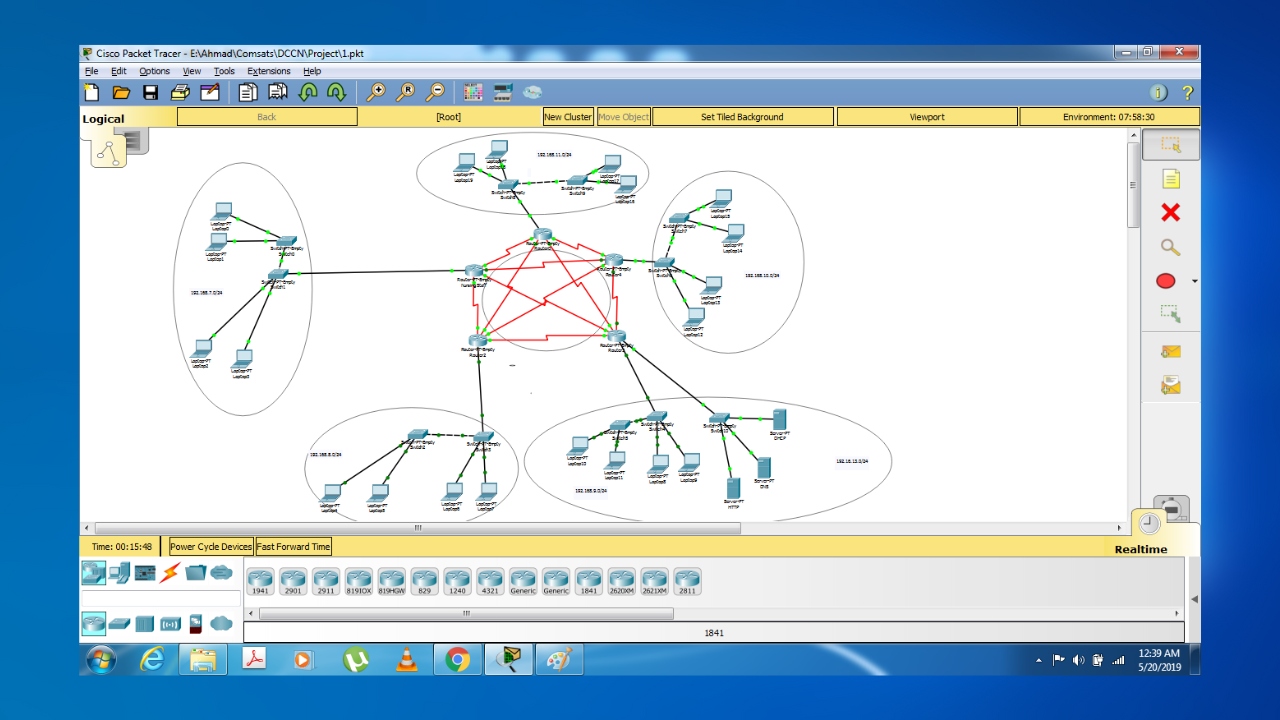Pick the 829 router model
Viewport: 1280px width, 720px height.
[x=424, y=581]
